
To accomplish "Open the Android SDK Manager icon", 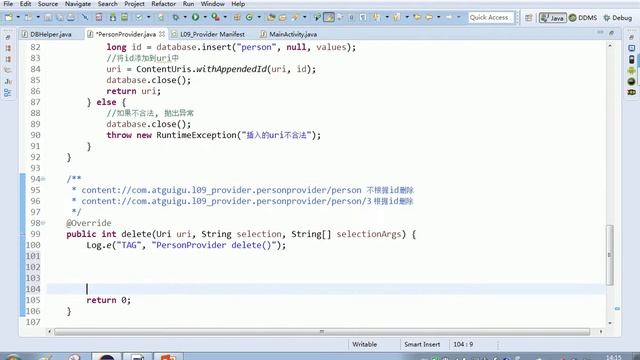I will pos(113,18).
